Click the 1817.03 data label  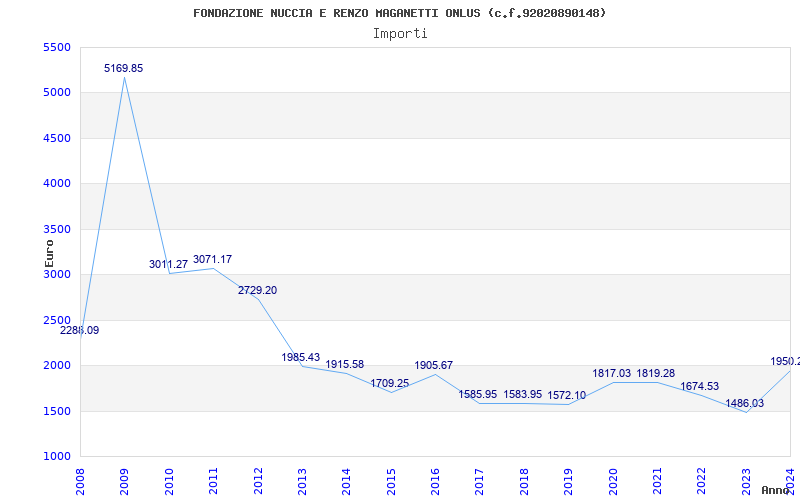click(611, 373)
